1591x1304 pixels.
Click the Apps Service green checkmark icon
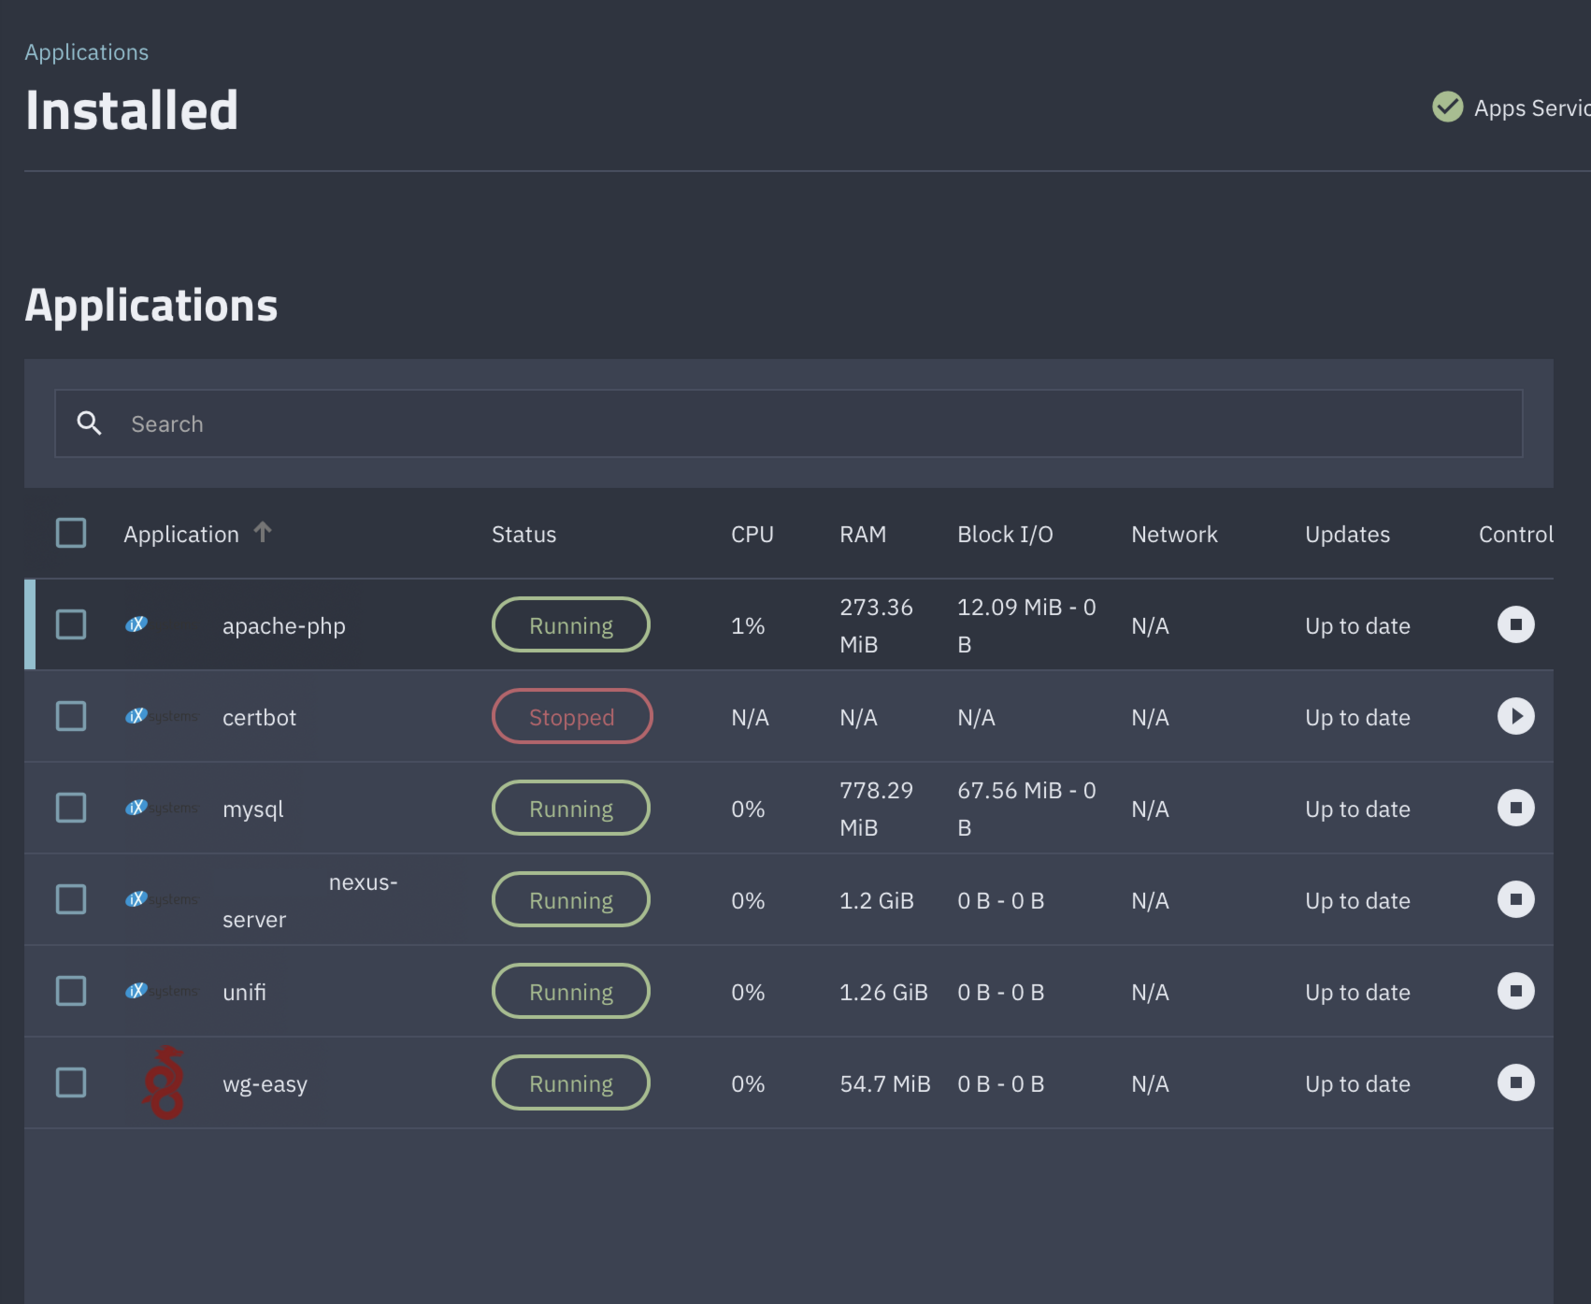click(x=1447, y=107)
